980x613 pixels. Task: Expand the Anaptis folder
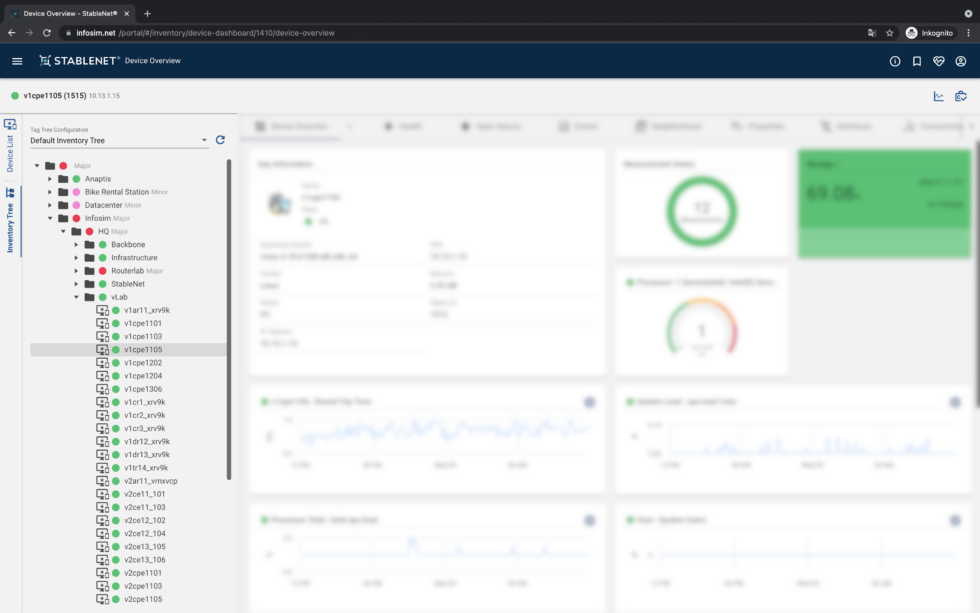(50, 179)
